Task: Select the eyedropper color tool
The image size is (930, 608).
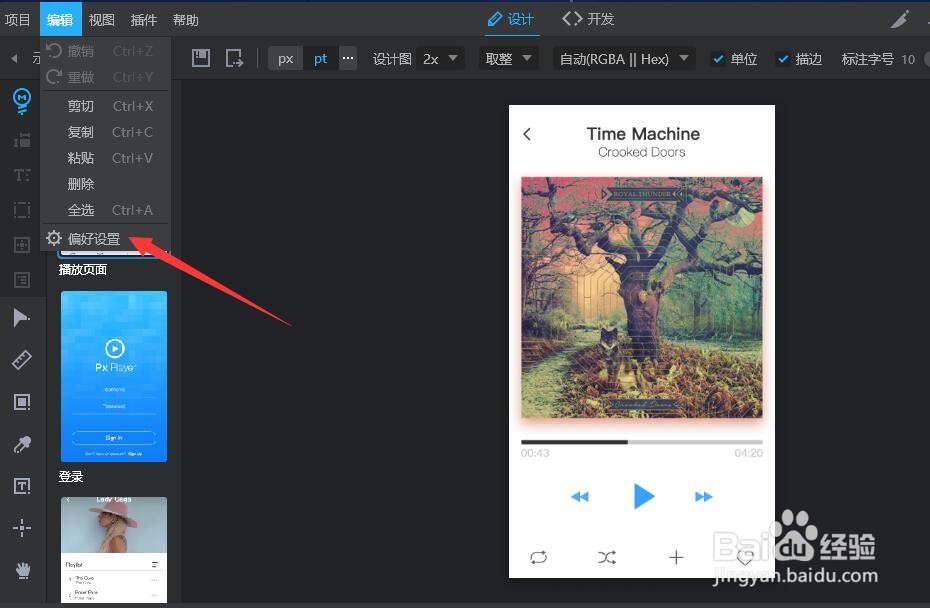Action: 22,444
